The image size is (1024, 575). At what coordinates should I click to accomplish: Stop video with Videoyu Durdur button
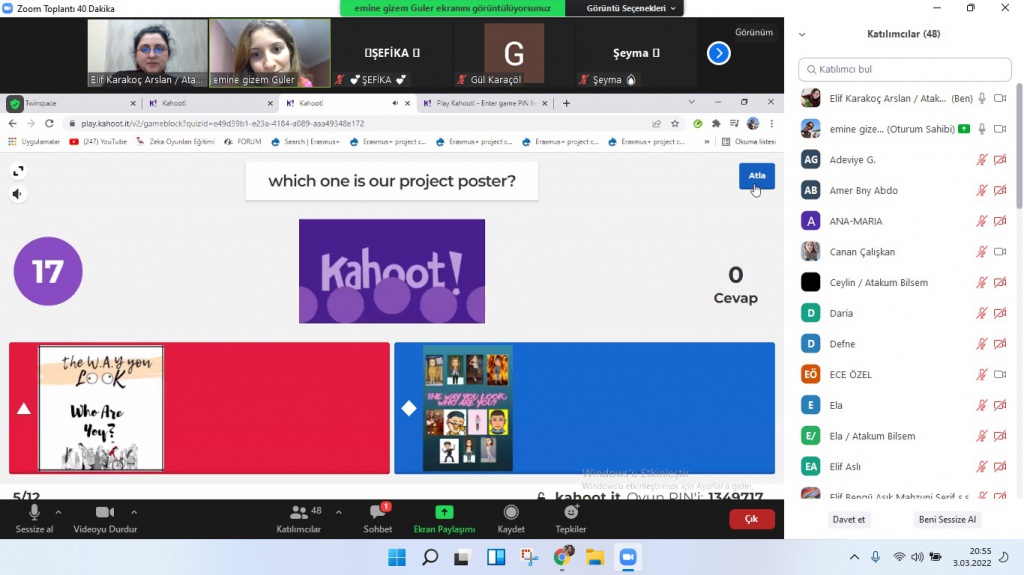[105, 519]
